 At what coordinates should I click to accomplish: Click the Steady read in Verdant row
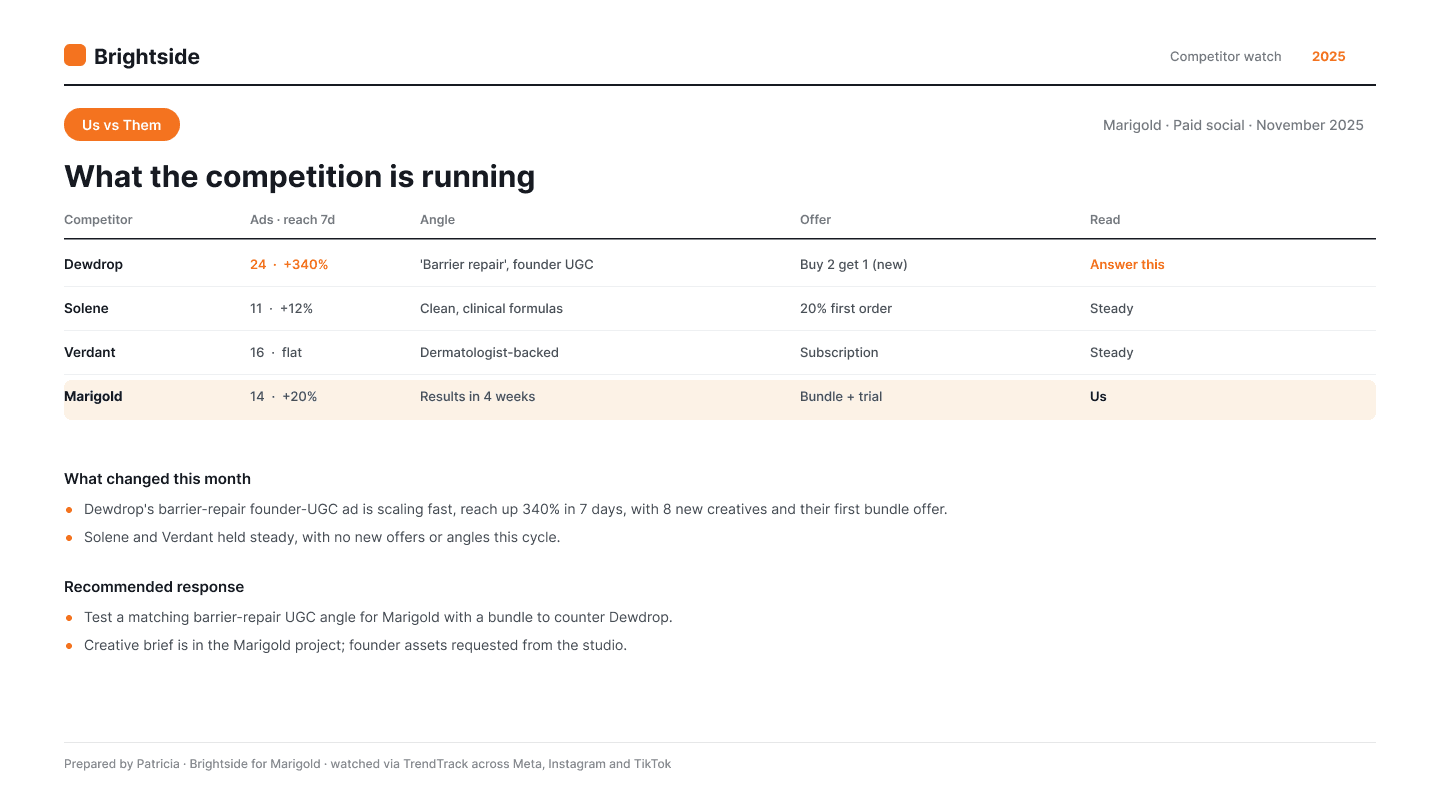click(1112, 353)
